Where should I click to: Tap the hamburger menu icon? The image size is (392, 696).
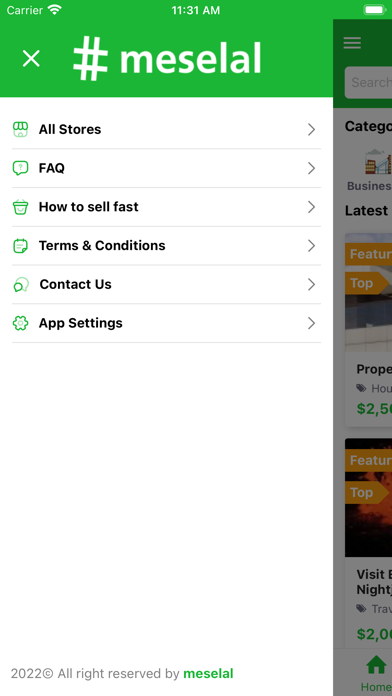[x=352, y=43]
